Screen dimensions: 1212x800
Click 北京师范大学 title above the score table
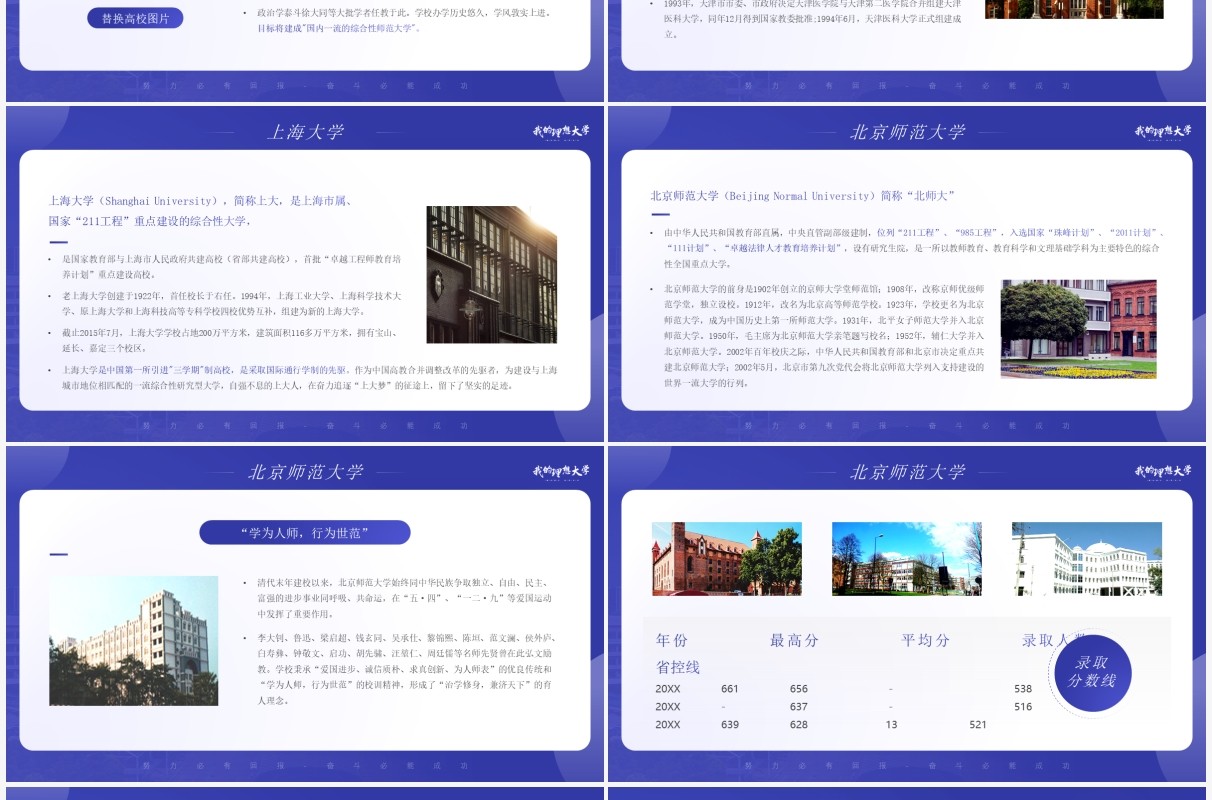click(907, 472)
